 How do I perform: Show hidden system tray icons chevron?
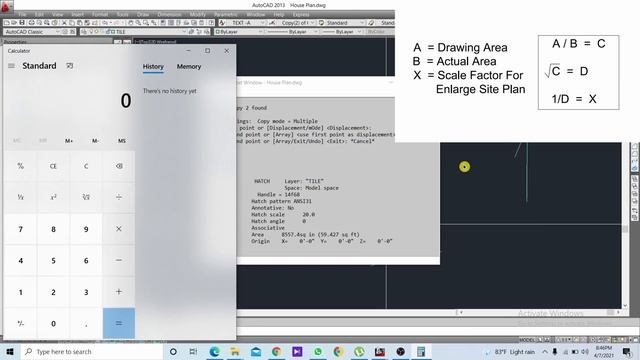(545, 351)
